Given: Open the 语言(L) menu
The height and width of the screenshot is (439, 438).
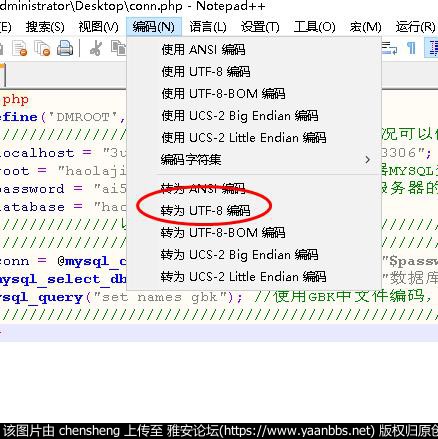Looking at the screenshot, I should click(208, 27).
